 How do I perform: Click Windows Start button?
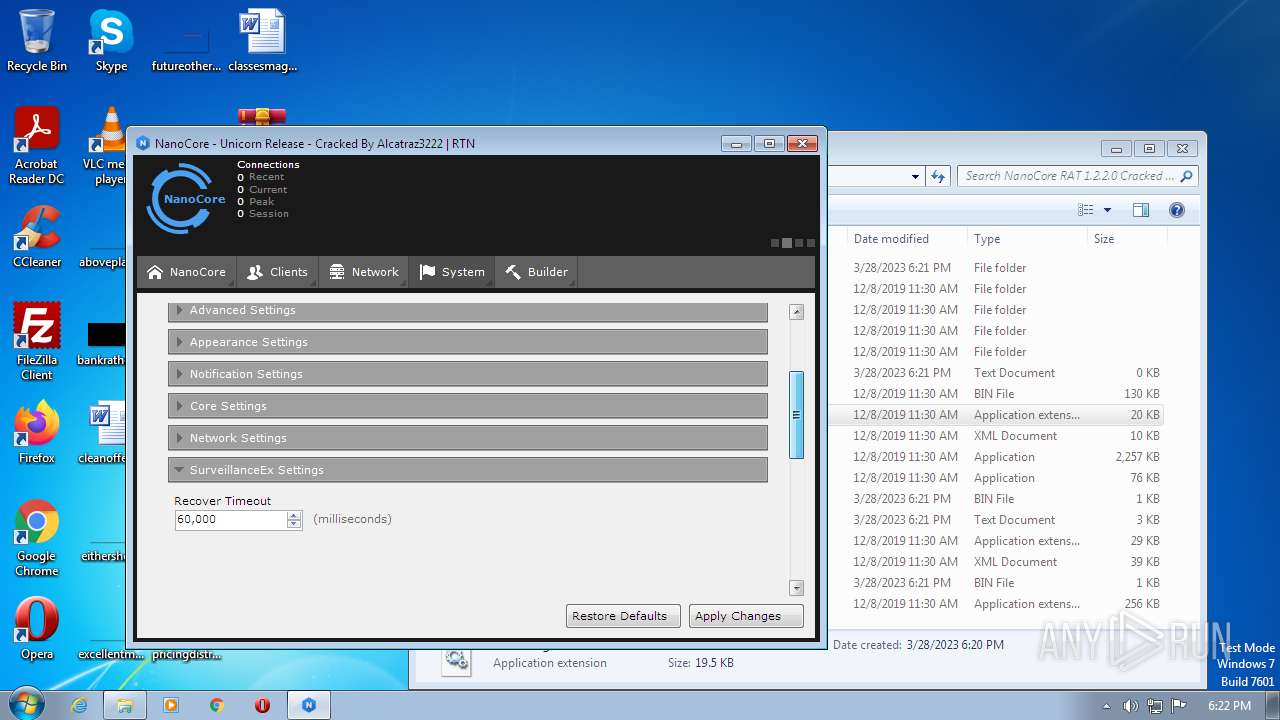tap(27, 704)
